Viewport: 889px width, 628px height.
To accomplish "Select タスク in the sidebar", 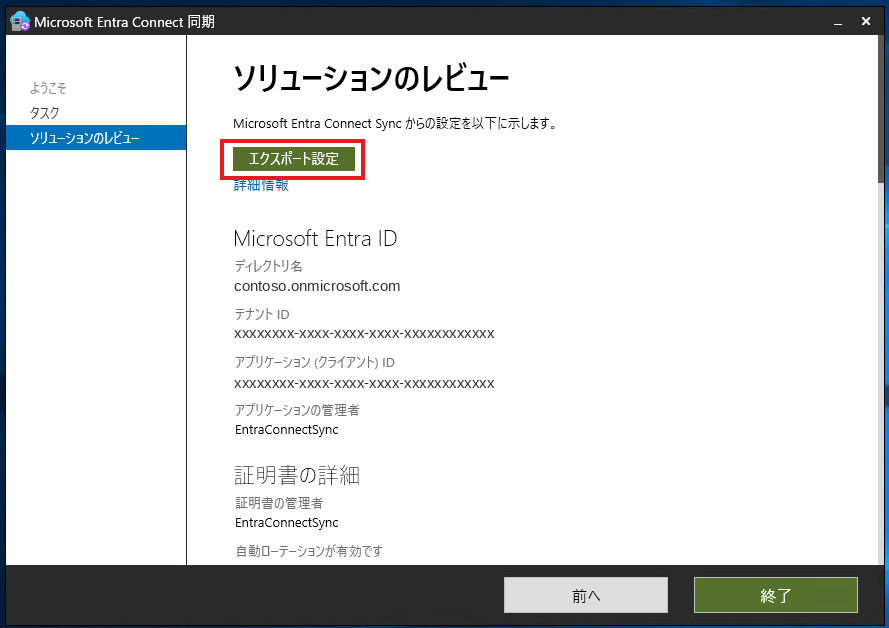I will 44,113.
